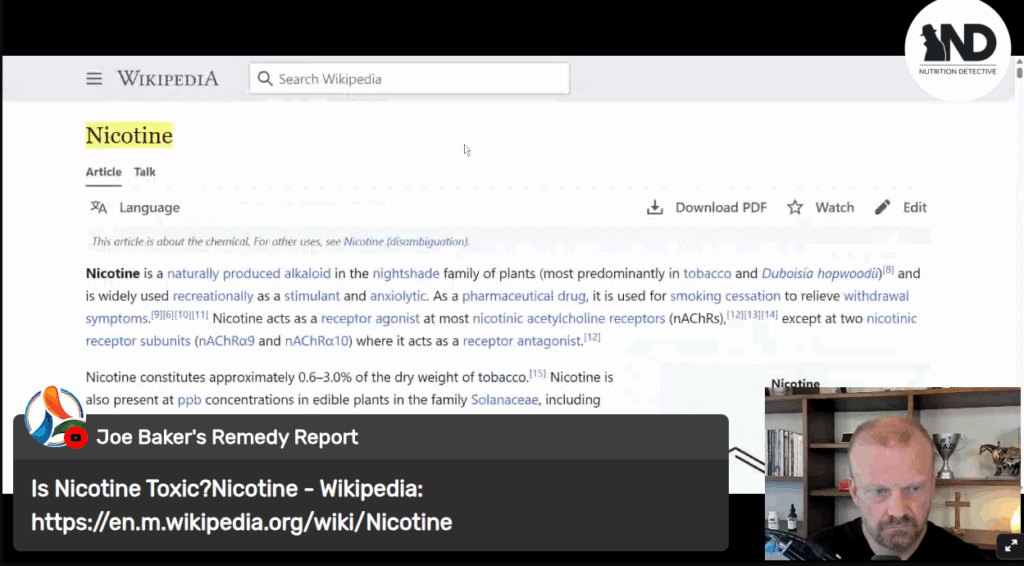Follow the 'nAChRα9' link
The image size is (1024, 566).
(x=226, y=341)
